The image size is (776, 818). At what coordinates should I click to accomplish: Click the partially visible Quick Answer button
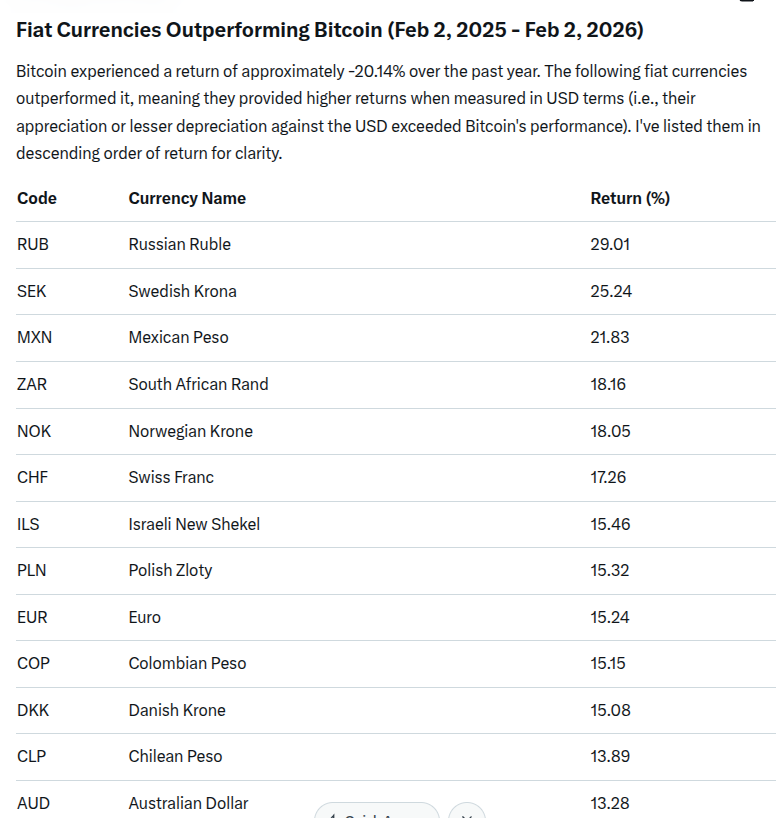(377, 811)
